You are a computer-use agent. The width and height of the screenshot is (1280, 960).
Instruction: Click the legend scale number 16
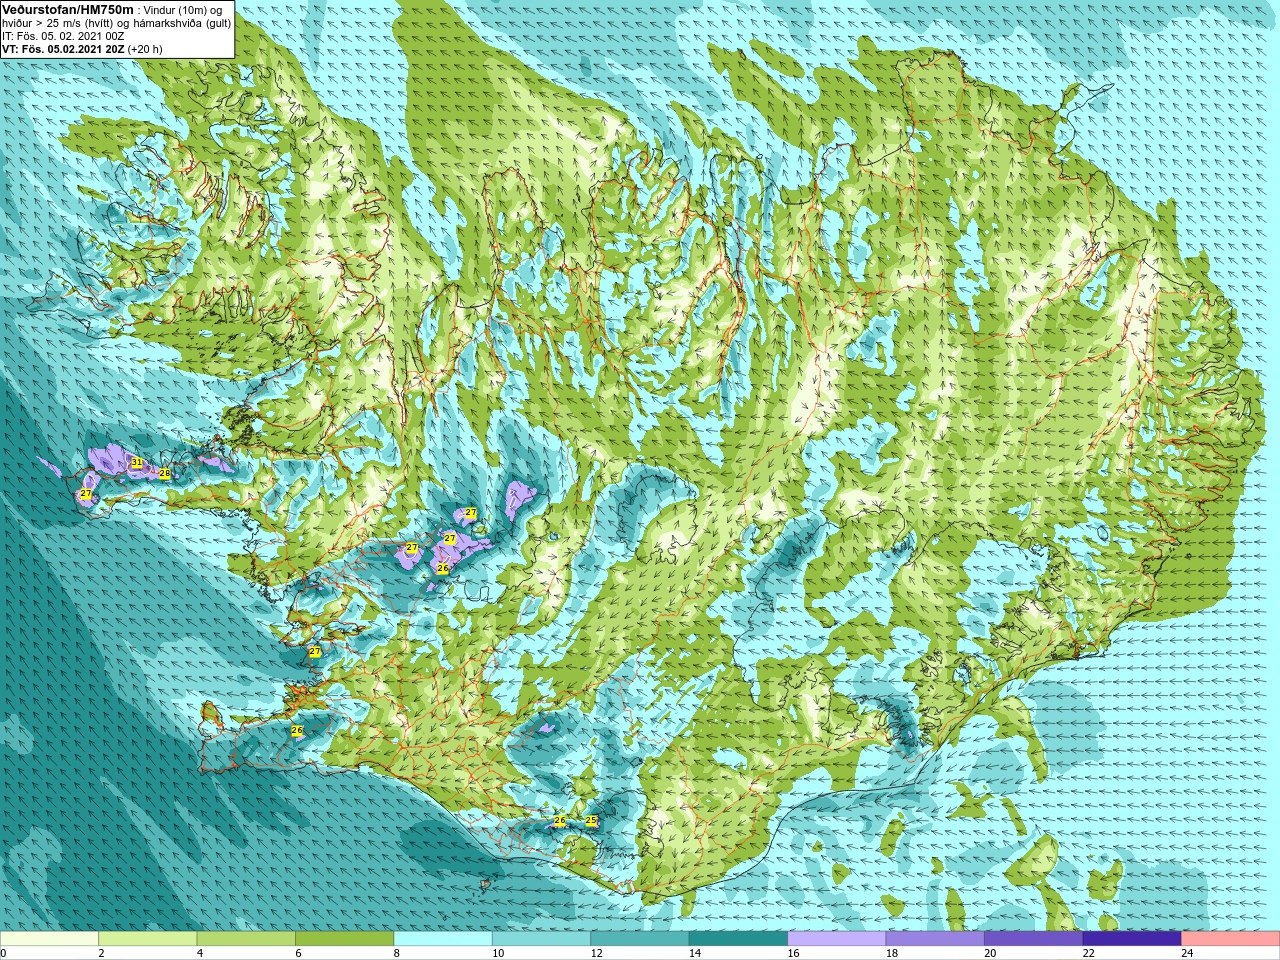tap(792, 953)
